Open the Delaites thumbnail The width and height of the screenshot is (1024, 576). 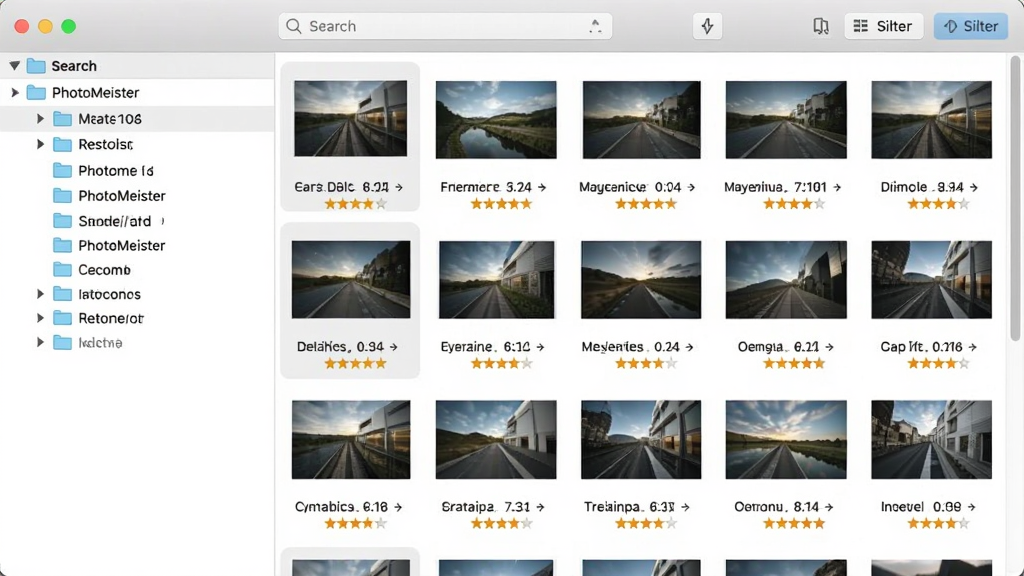point(351,280)
